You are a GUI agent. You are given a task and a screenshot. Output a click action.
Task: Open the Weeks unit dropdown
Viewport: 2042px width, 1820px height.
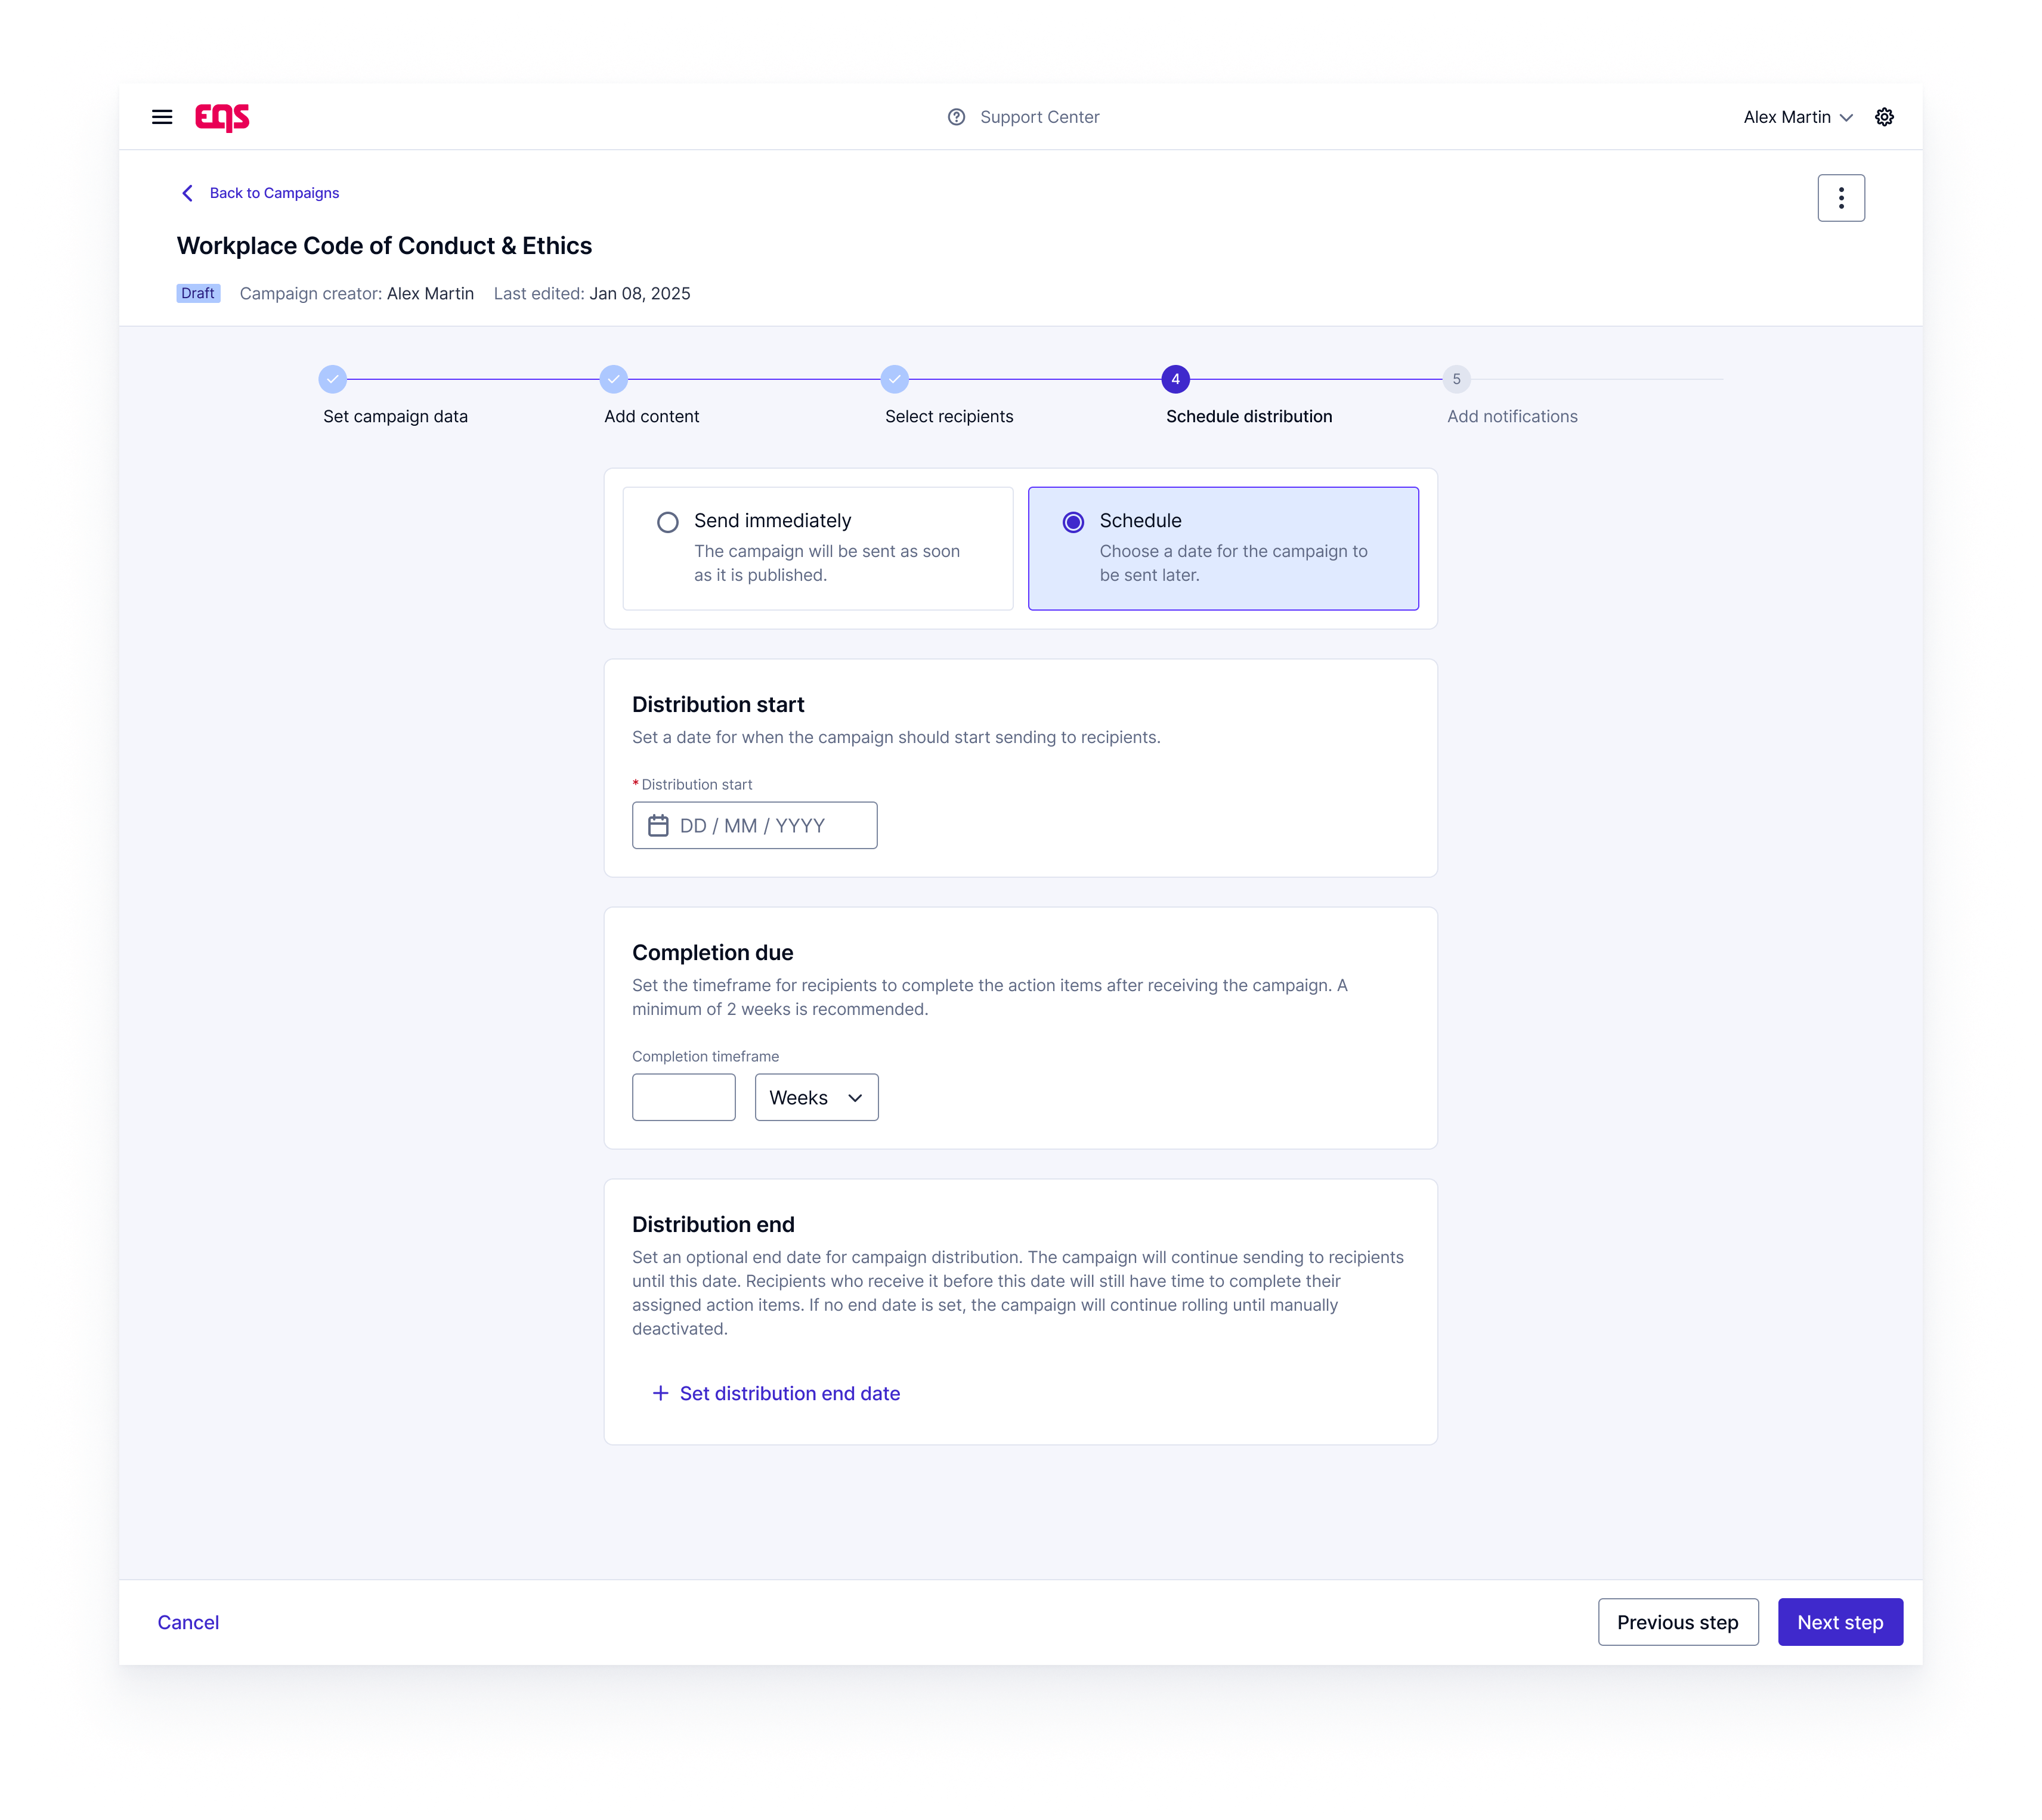click(x=816, y=1098)
